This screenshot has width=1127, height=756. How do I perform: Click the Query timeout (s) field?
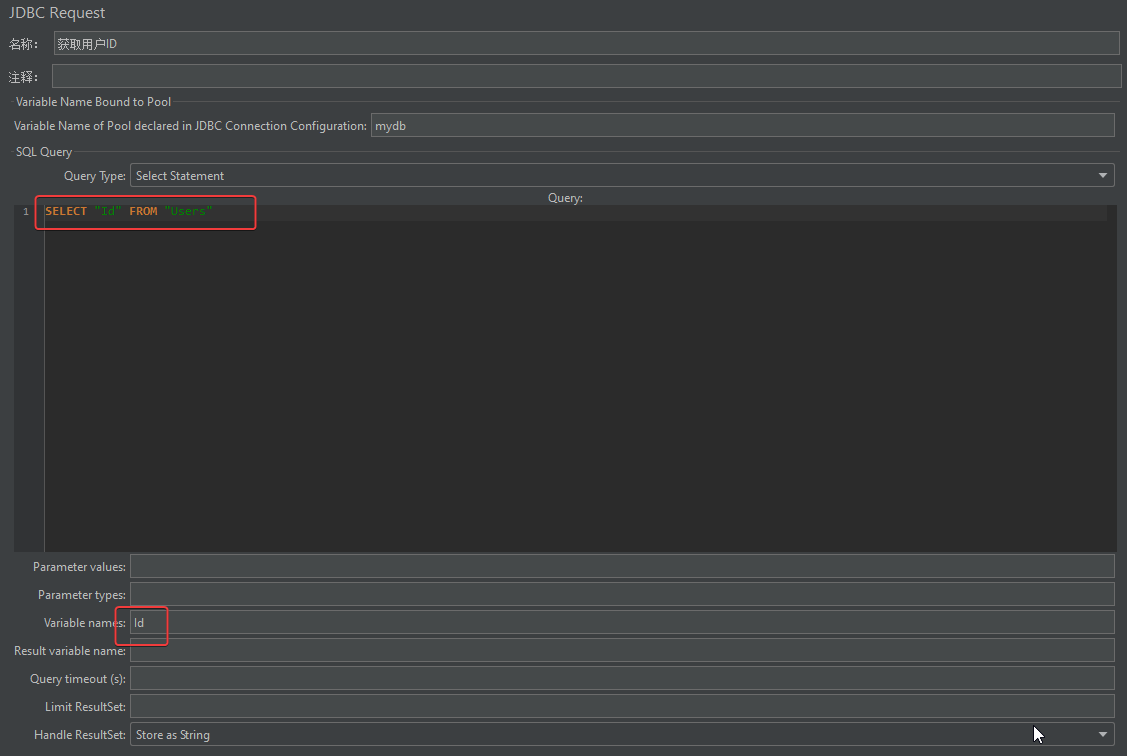621,679
